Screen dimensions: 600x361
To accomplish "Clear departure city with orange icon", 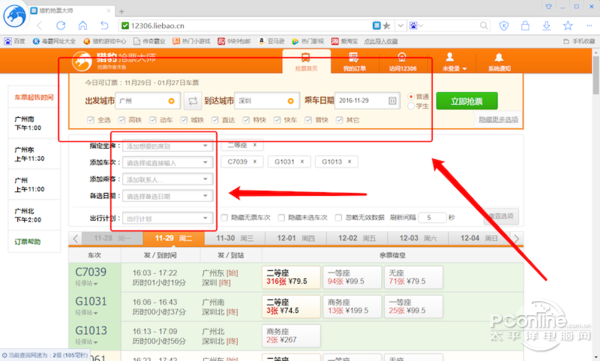I will (x=171, y=101).
